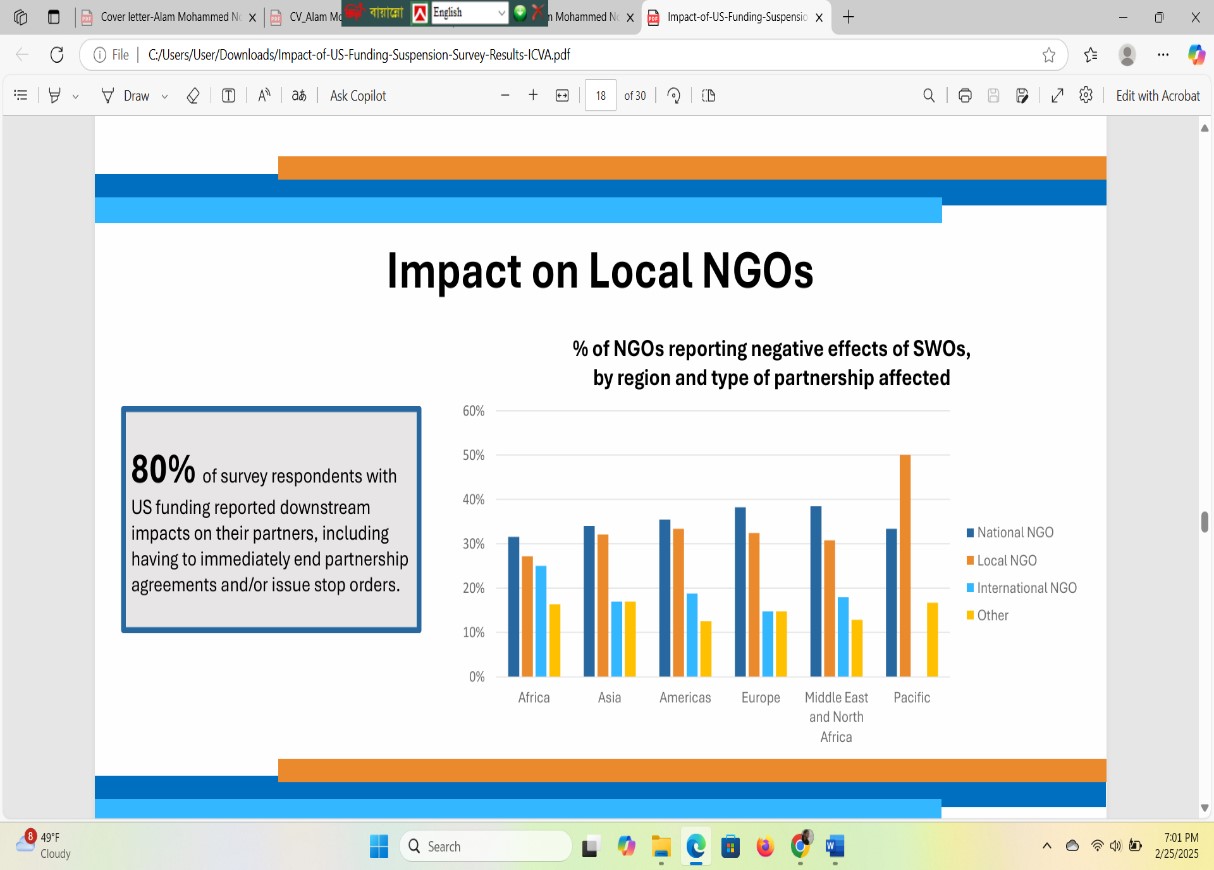The width and height of the screenshot is (1214, 870).
Task: Search within the PDF
Action: tap(929, 96)
